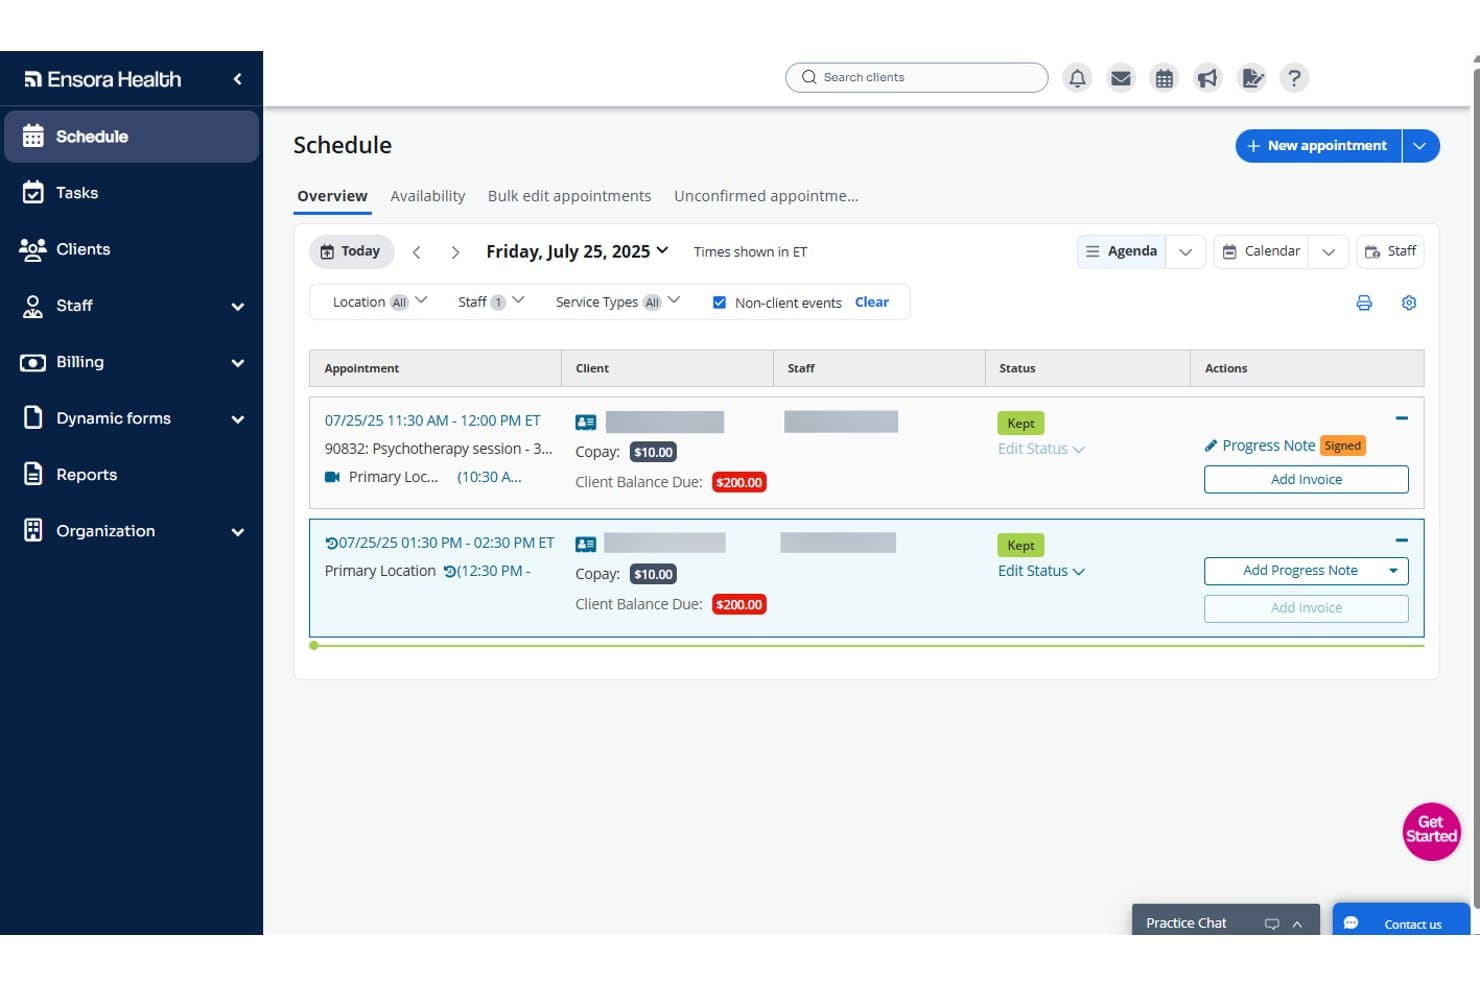The height and width of the screenshot is (987, 1480).
Task: Switch to the Bulk edit appointments tab
Action: tap(569, 196)
